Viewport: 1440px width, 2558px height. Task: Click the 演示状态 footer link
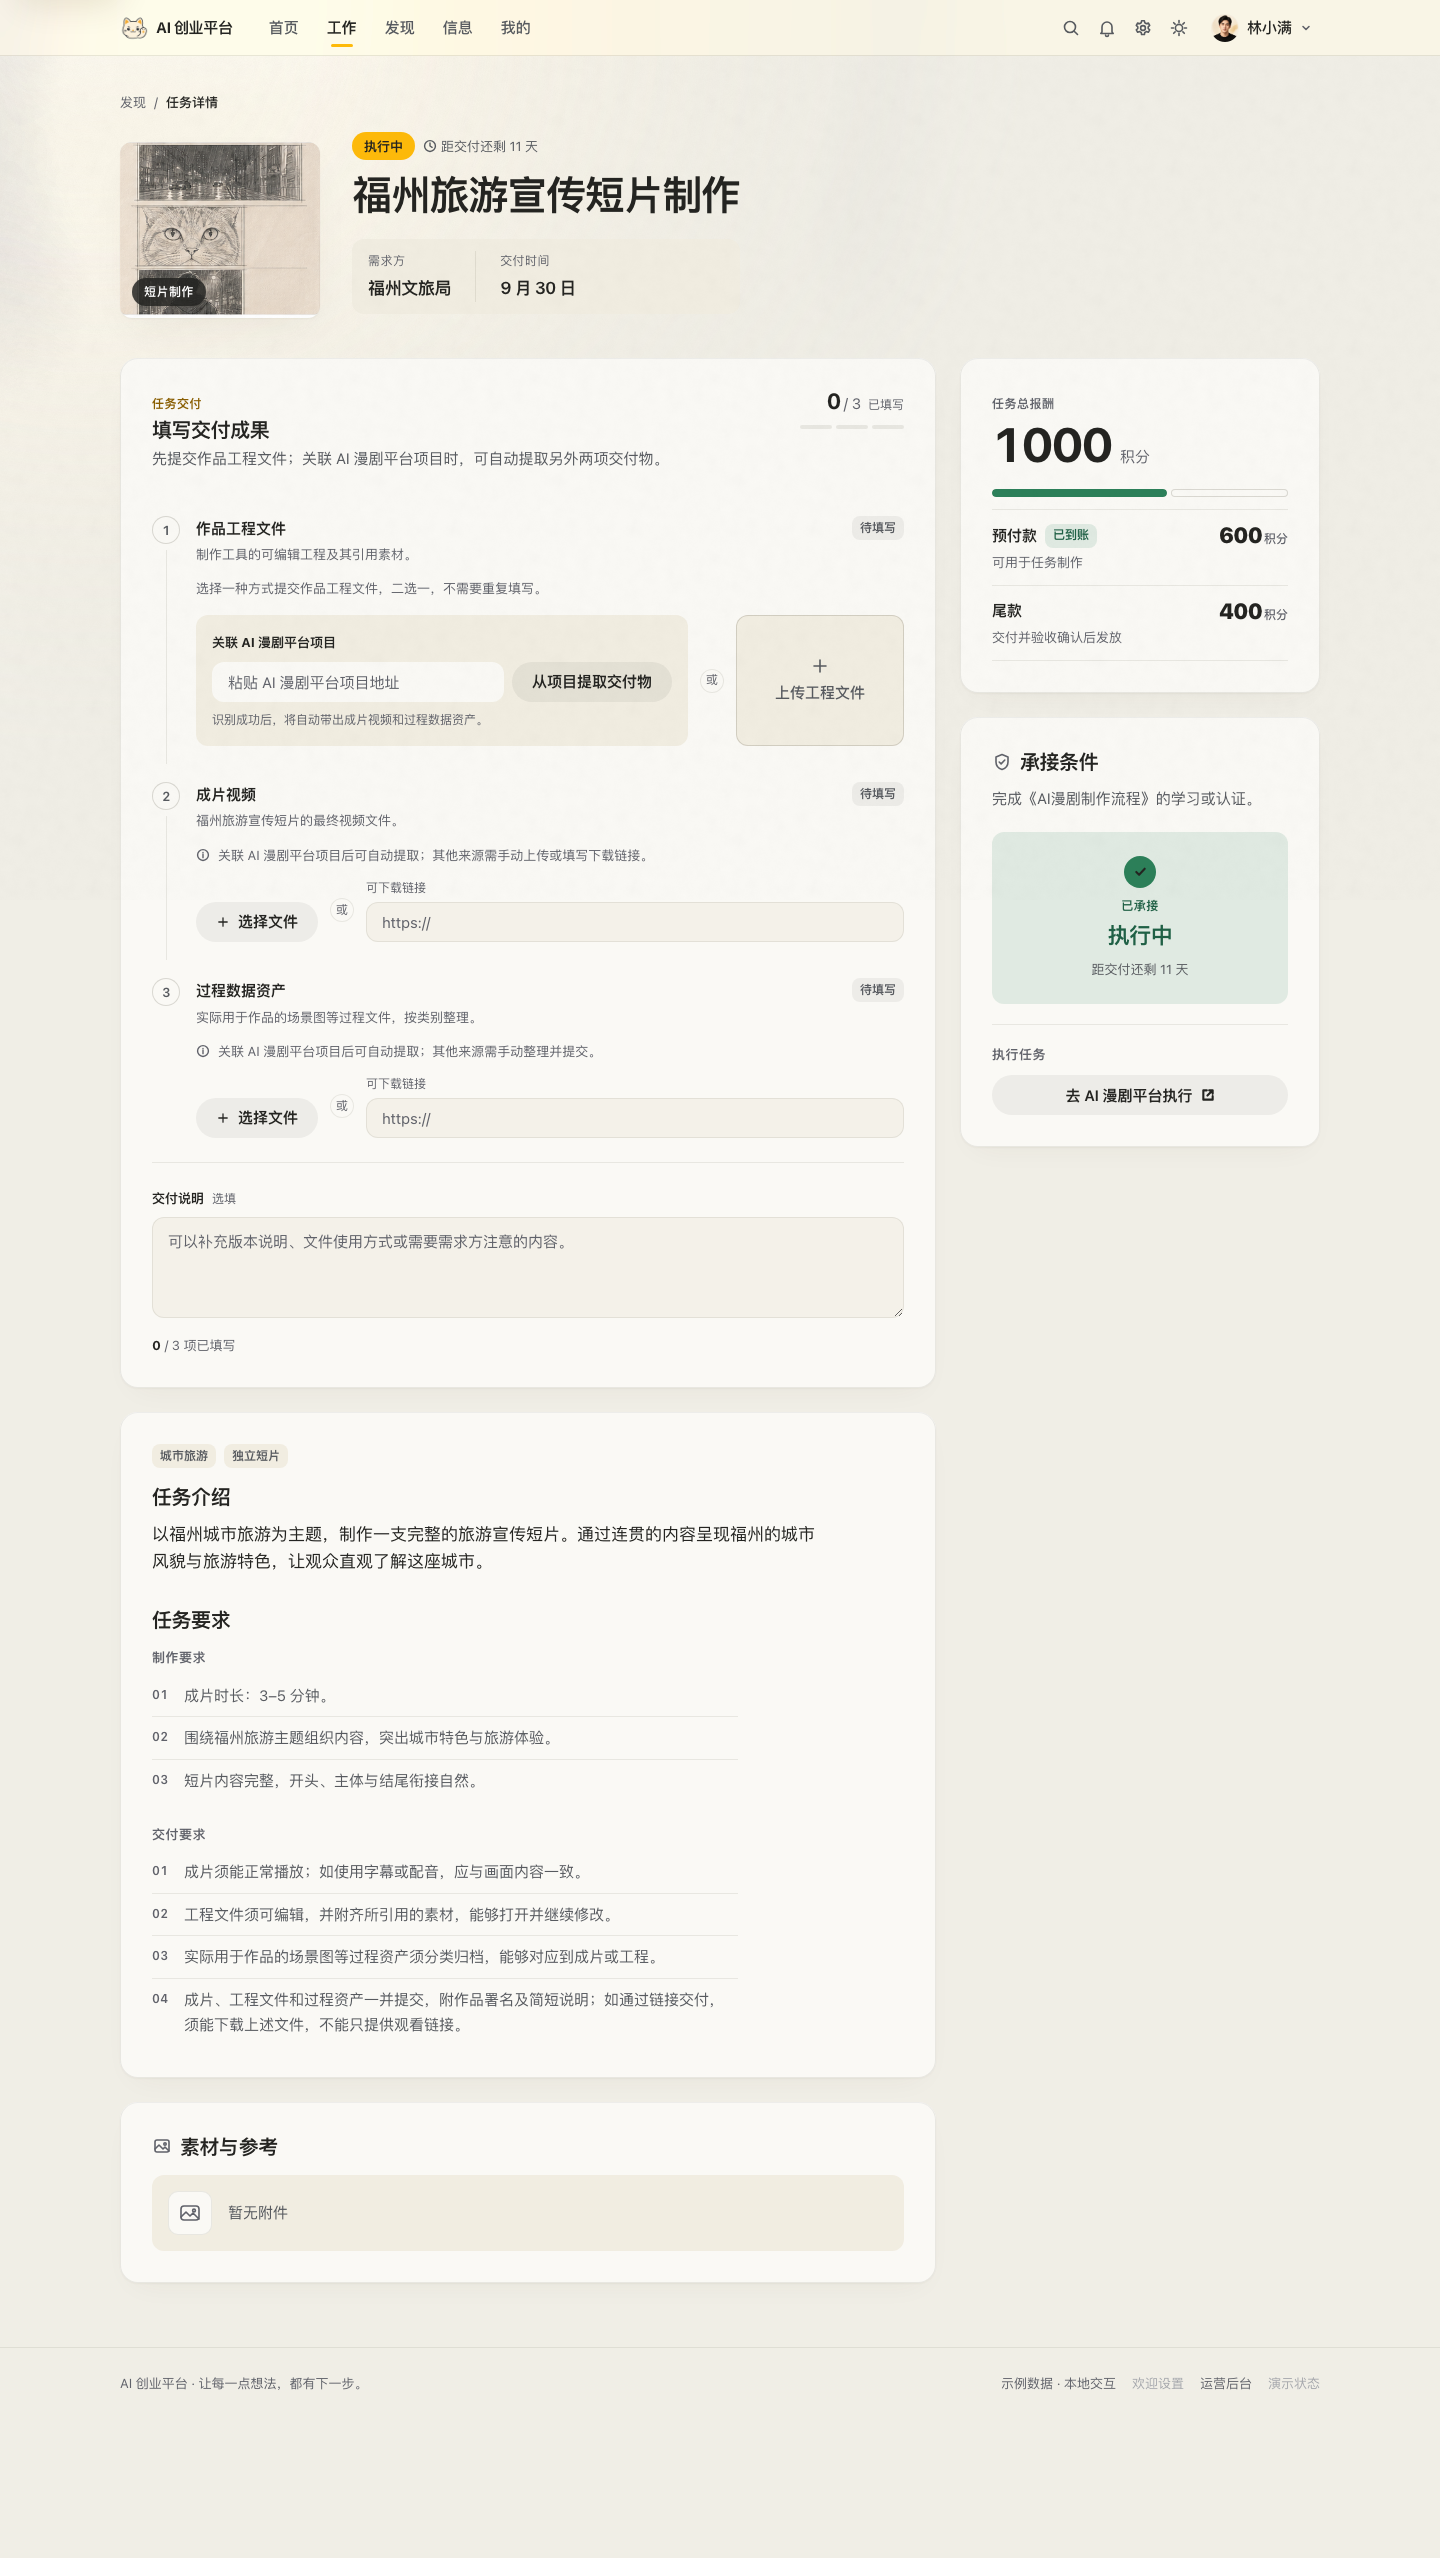1294,2383
